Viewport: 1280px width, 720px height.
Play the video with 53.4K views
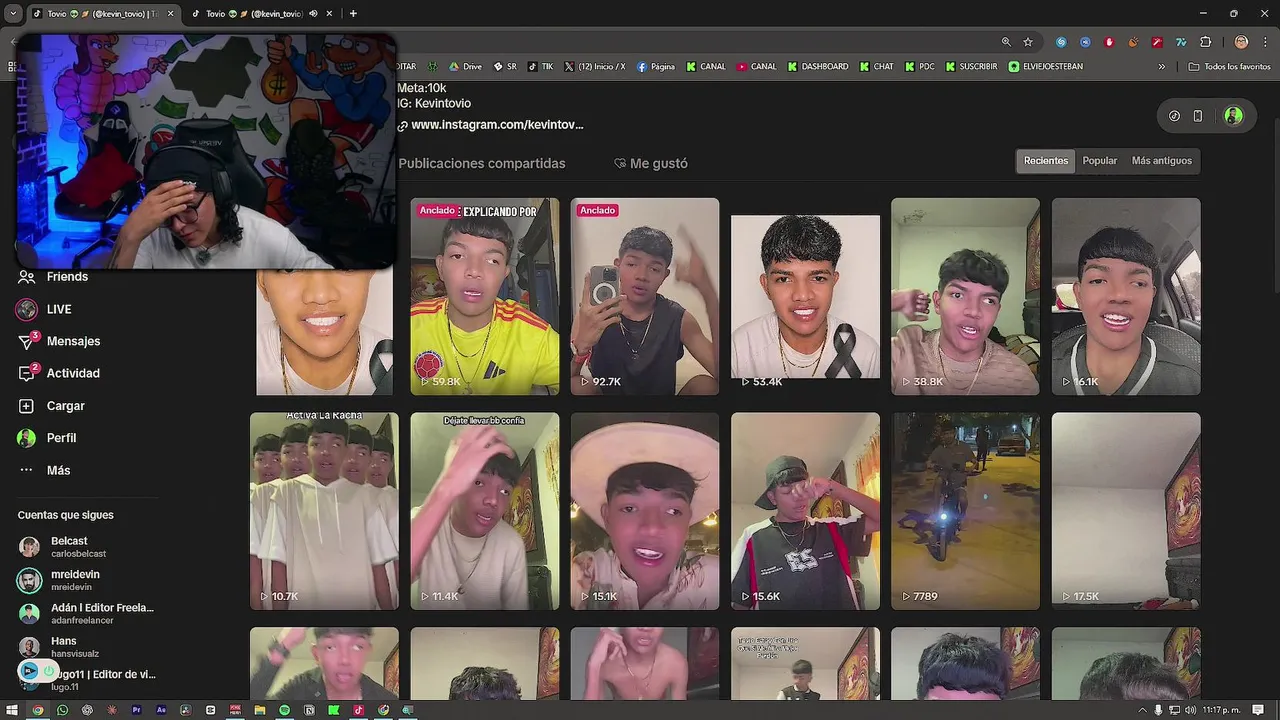805,296
